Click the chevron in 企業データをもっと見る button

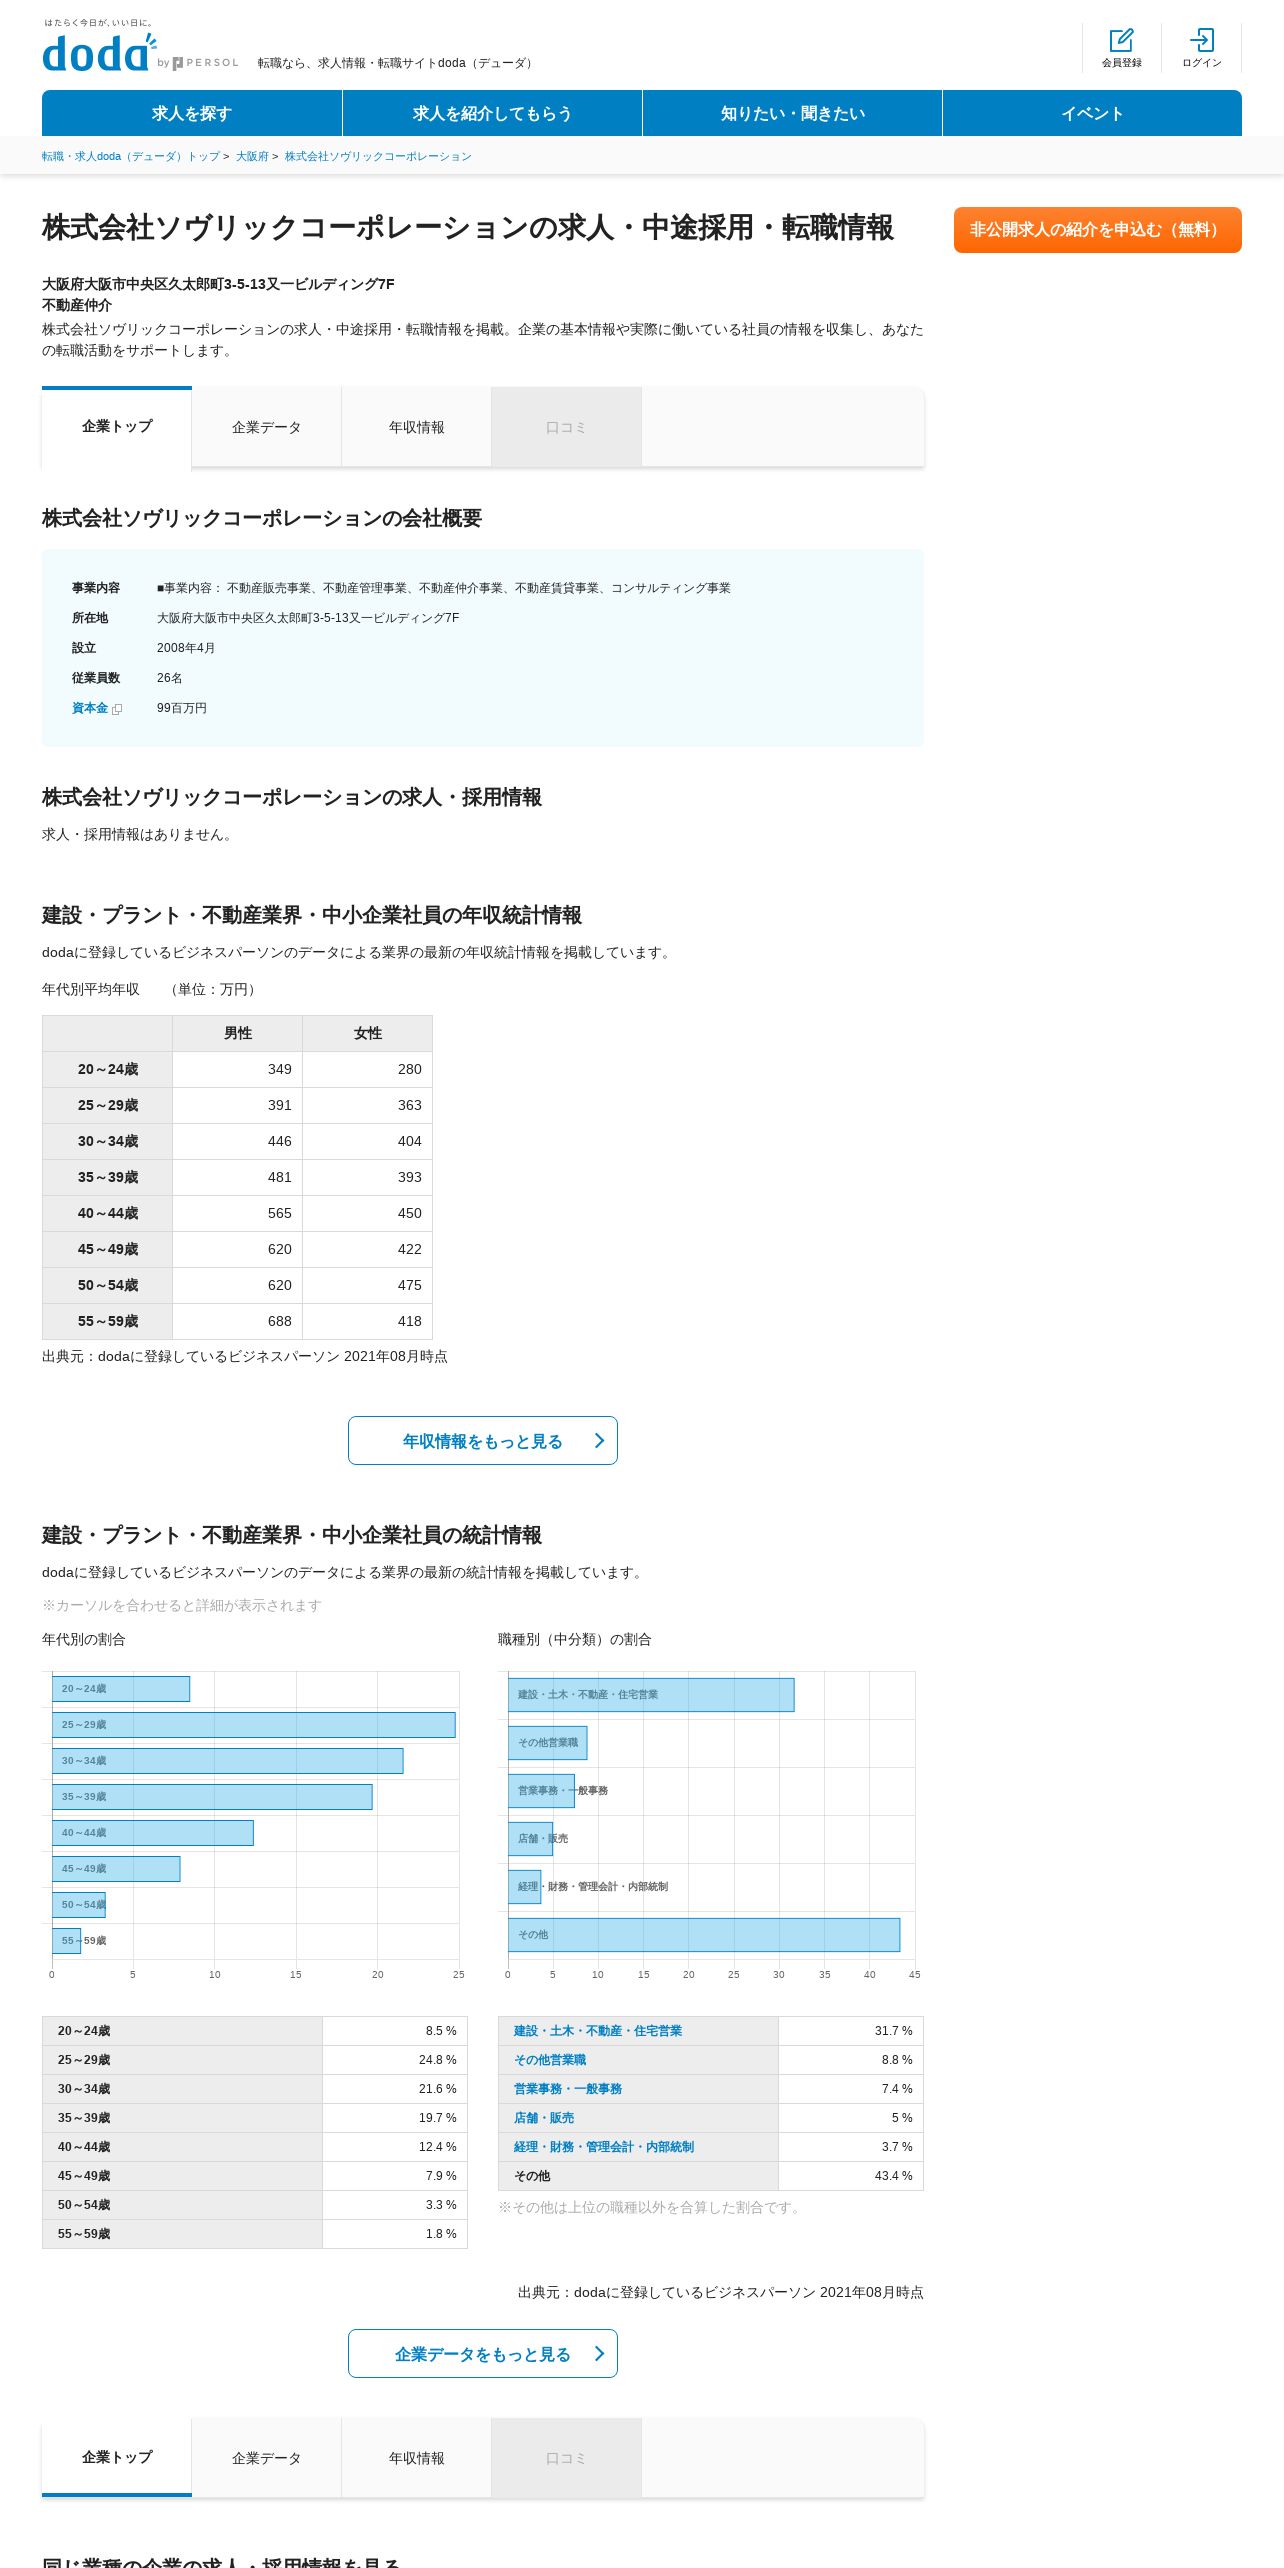[x=599, y=2354]
